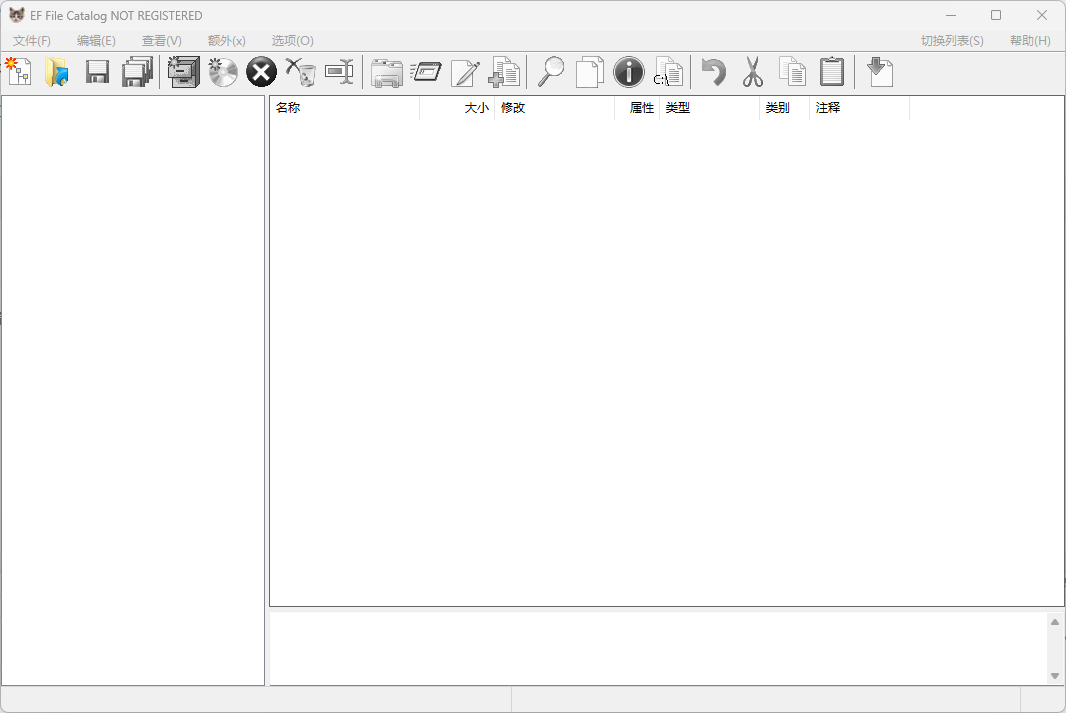Create a new catalog file
1066x713 pixels.
pyautogui.click(x=19, y=71)
